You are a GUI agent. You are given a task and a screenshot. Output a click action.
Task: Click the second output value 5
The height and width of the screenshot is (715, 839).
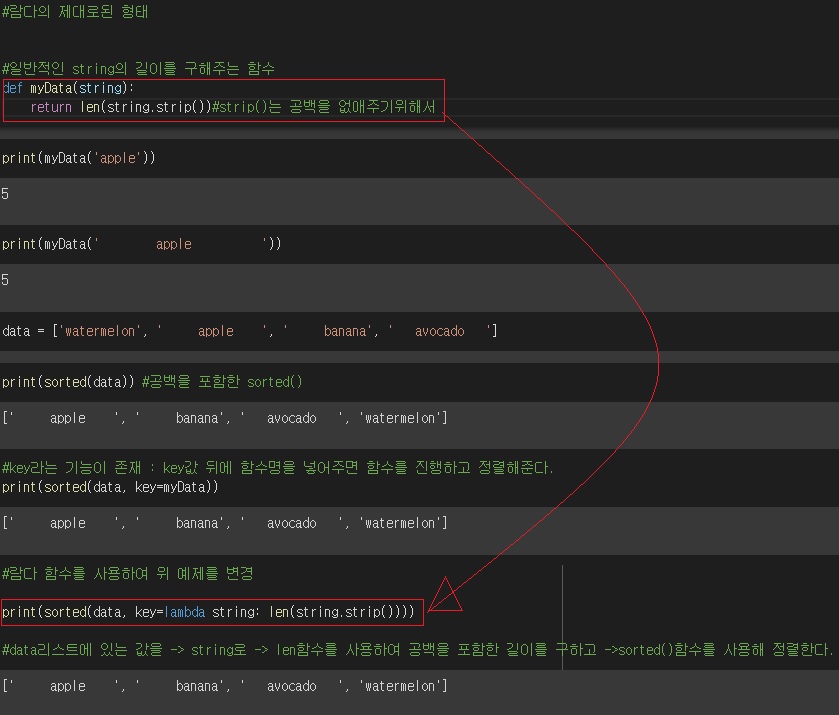5,279
